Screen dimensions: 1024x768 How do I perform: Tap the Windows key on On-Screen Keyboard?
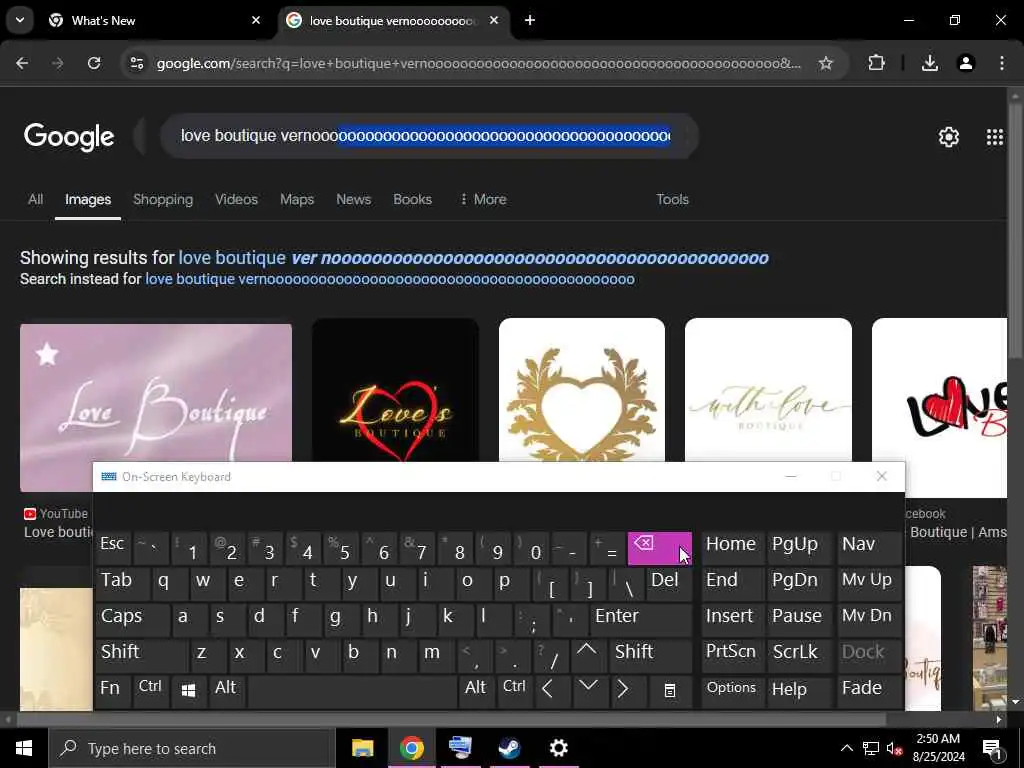189,691
